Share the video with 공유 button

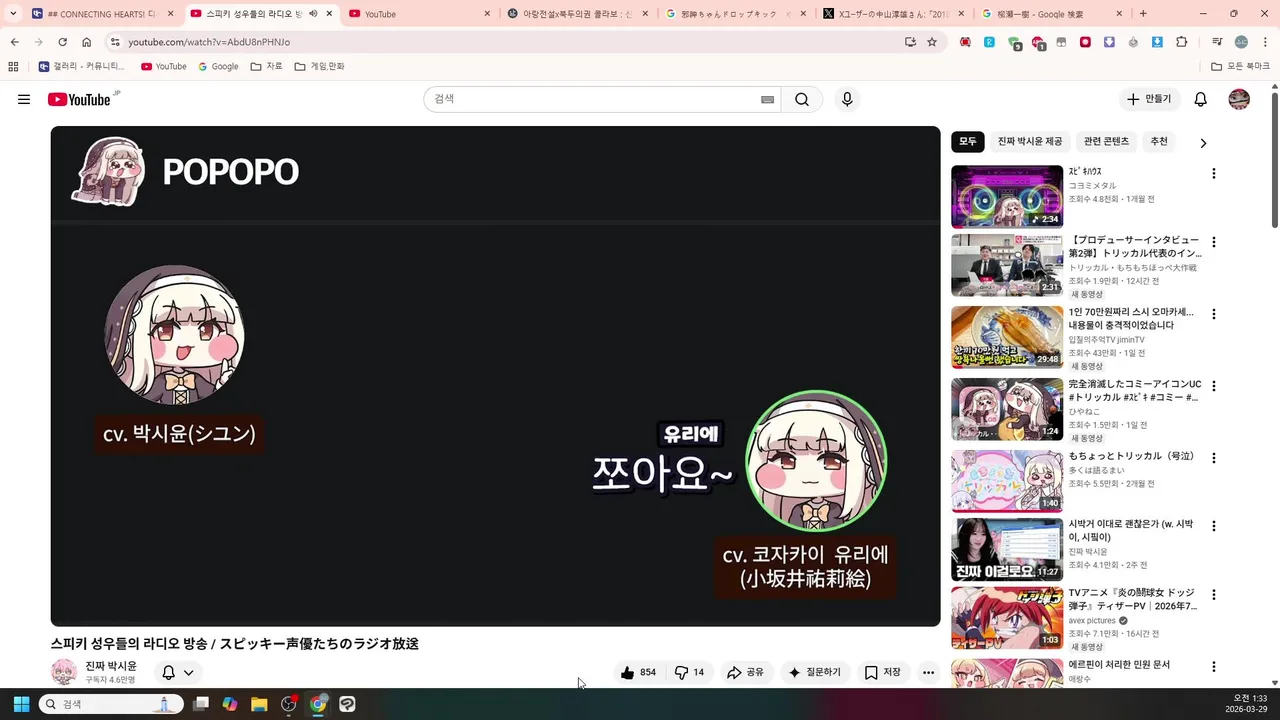(x=745, y=672)
